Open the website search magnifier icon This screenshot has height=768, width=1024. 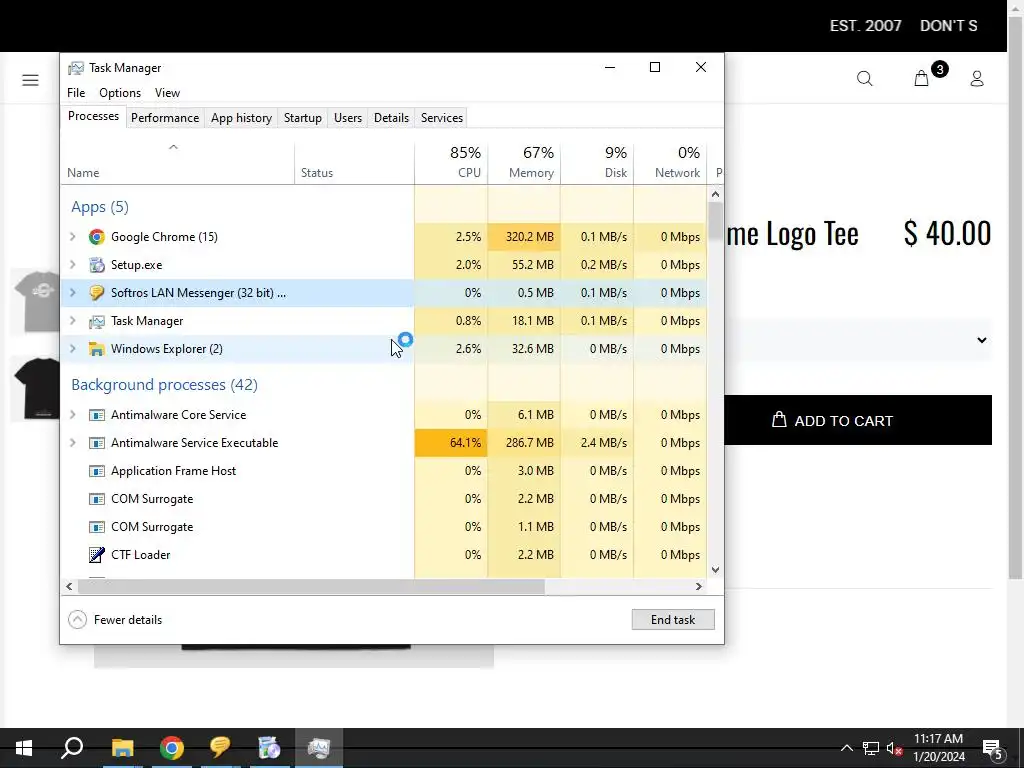coord(865,79)
